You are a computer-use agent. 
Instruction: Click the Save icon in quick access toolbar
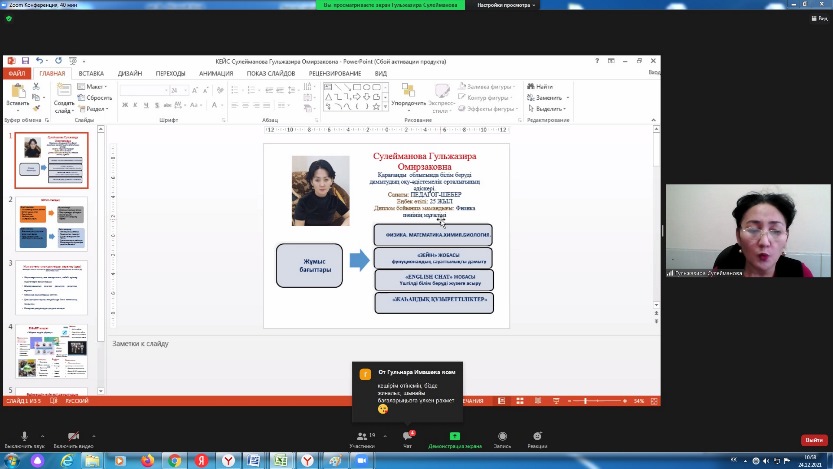pyautogui.click(x=24, y=61)
